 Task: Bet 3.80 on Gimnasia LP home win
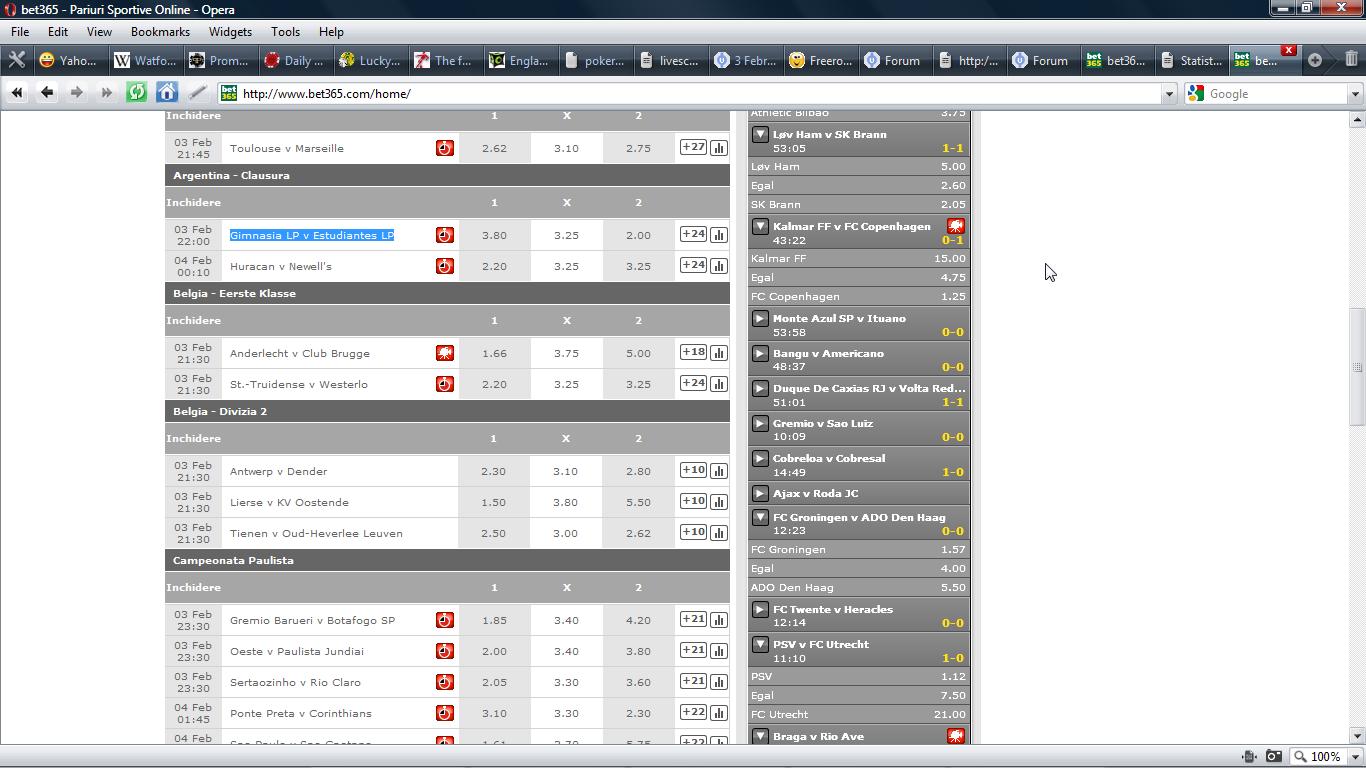(494, 235)
